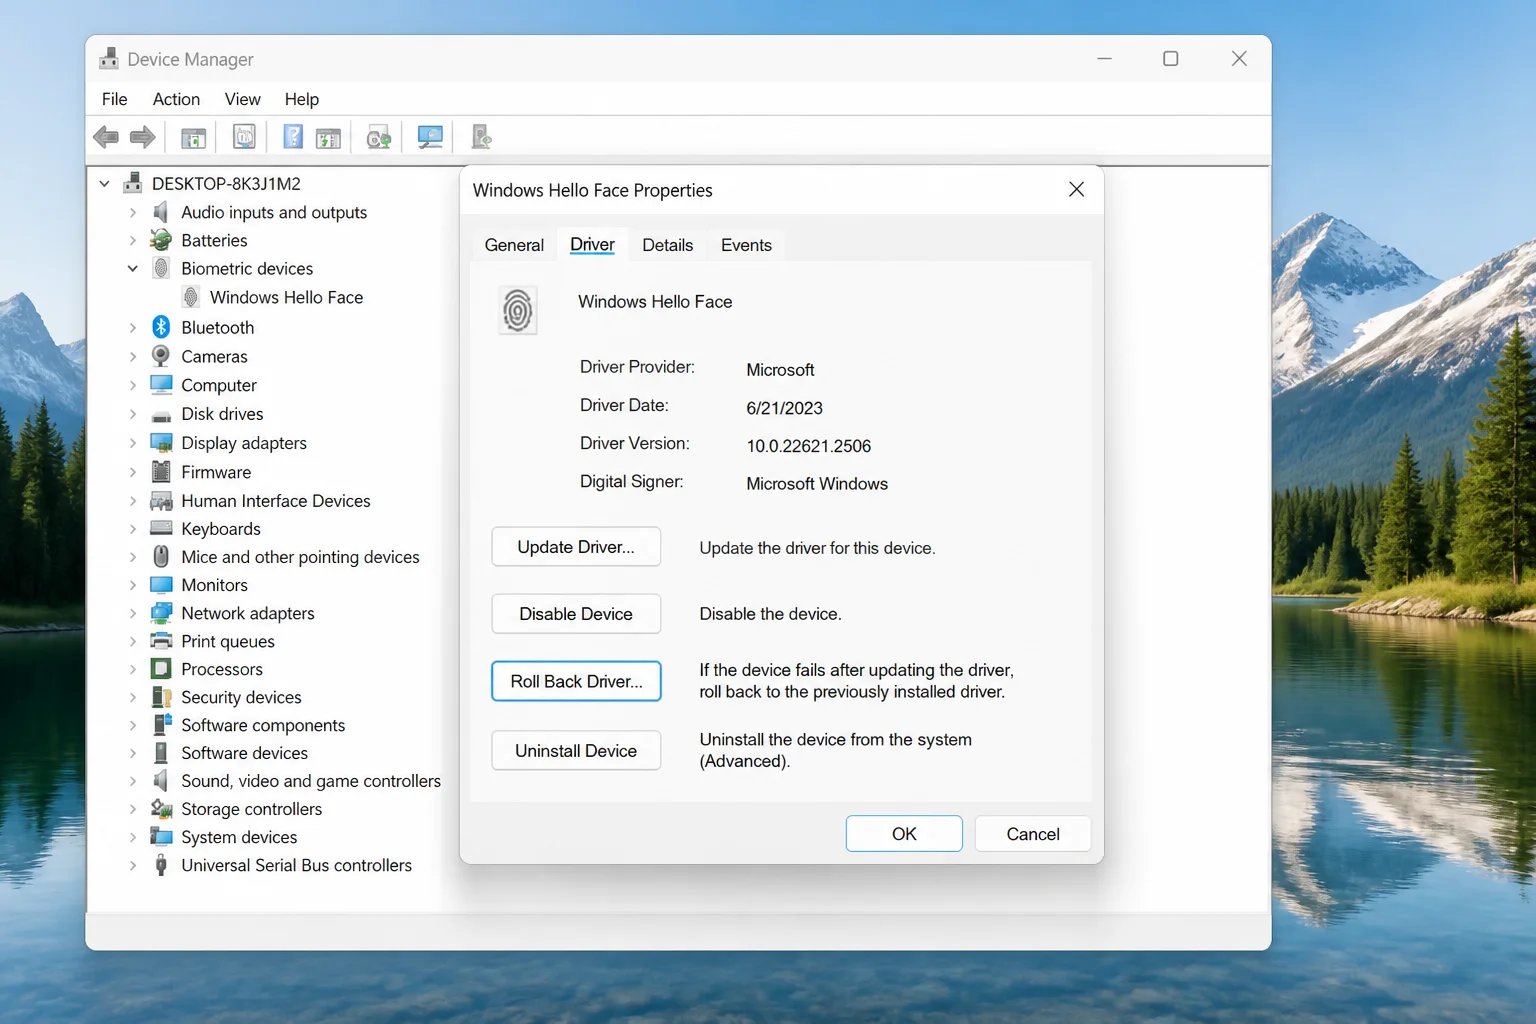This screenshot has height=1024, width=1536.
Task: Collapse the DESKTOP-8K3J1M2 root node
Action: [x=104, y=184]
